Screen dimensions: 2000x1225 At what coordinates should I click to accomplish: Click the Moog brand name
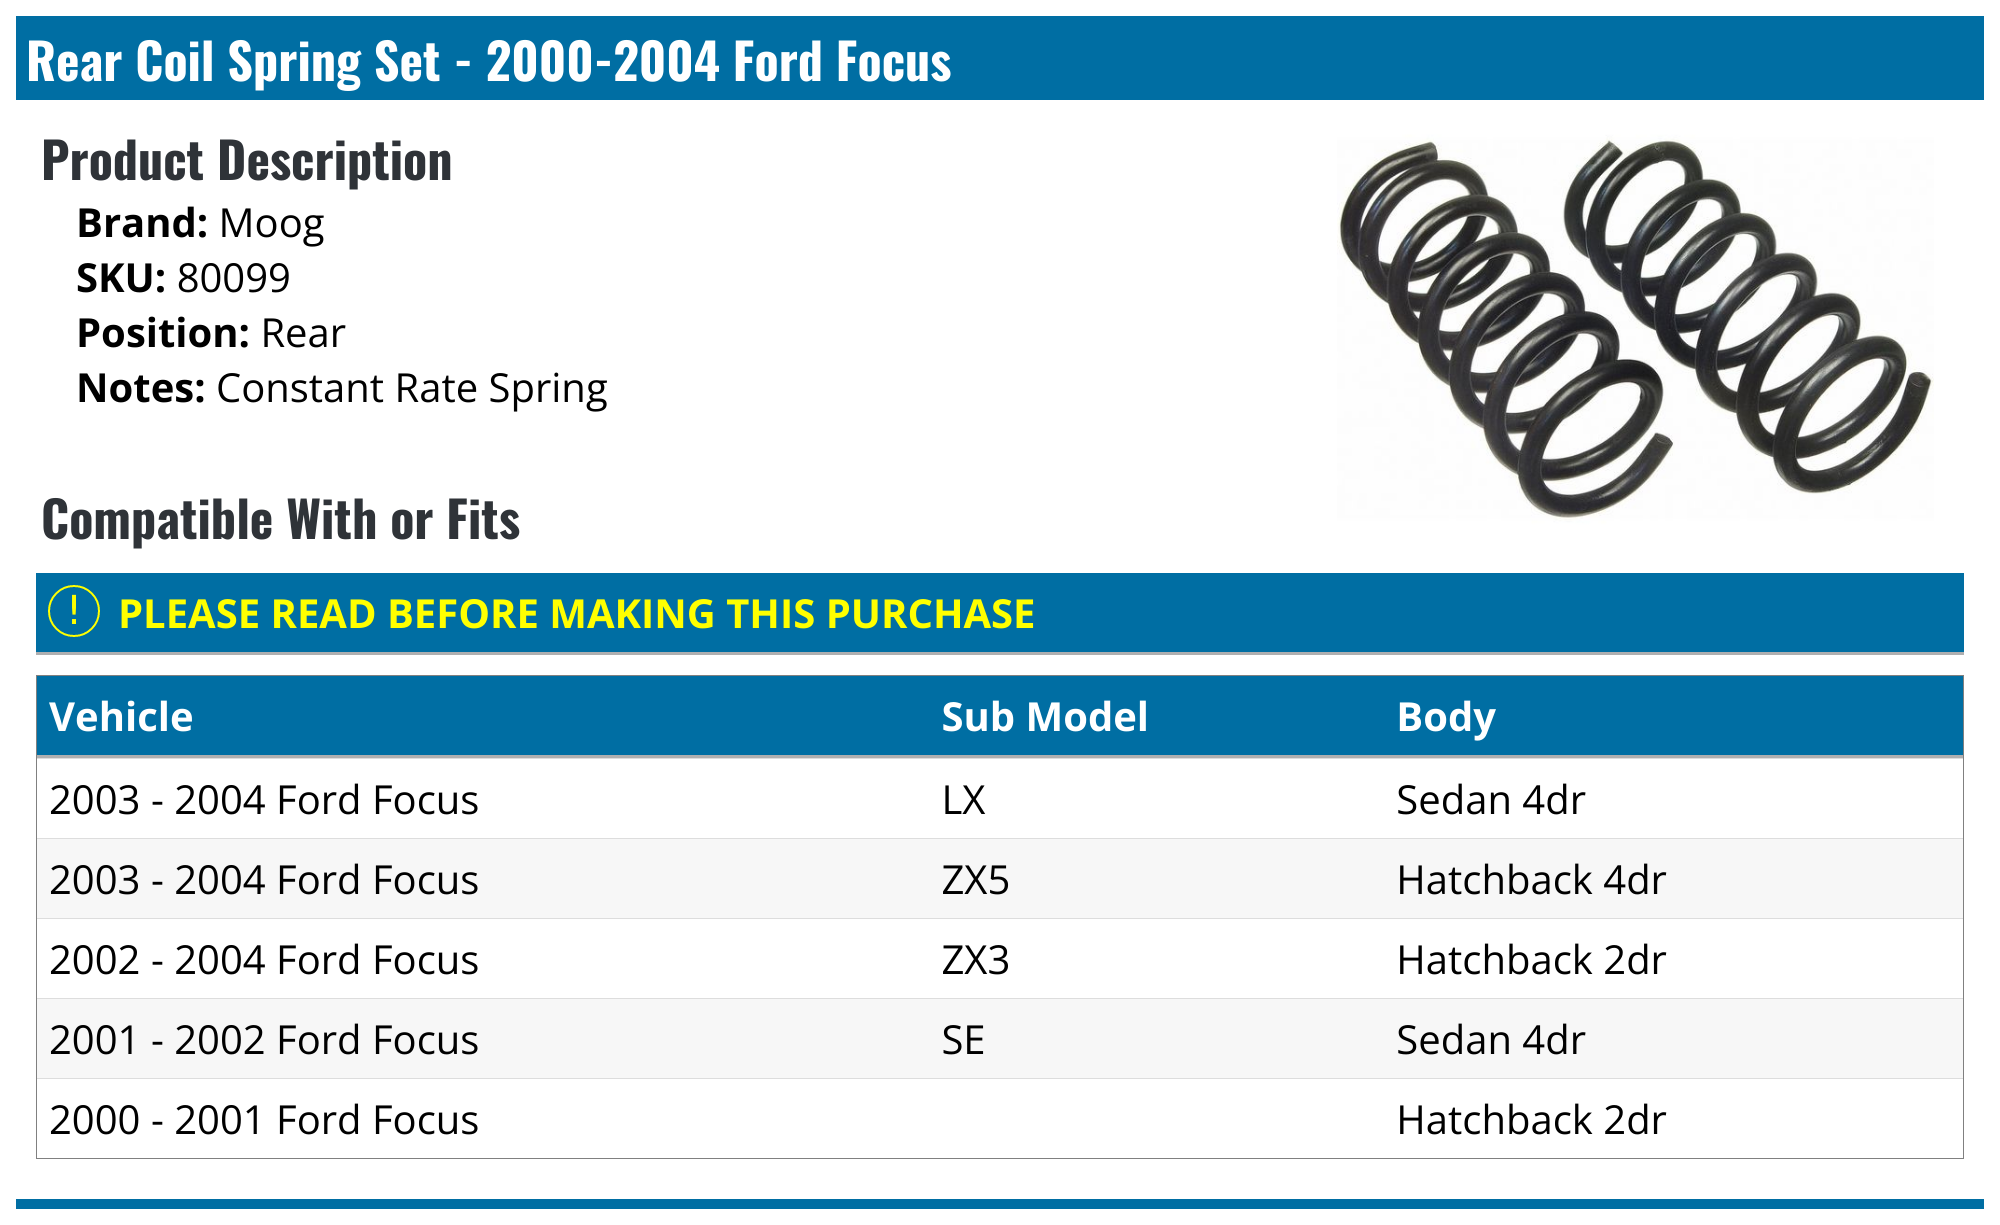(271, 223)
